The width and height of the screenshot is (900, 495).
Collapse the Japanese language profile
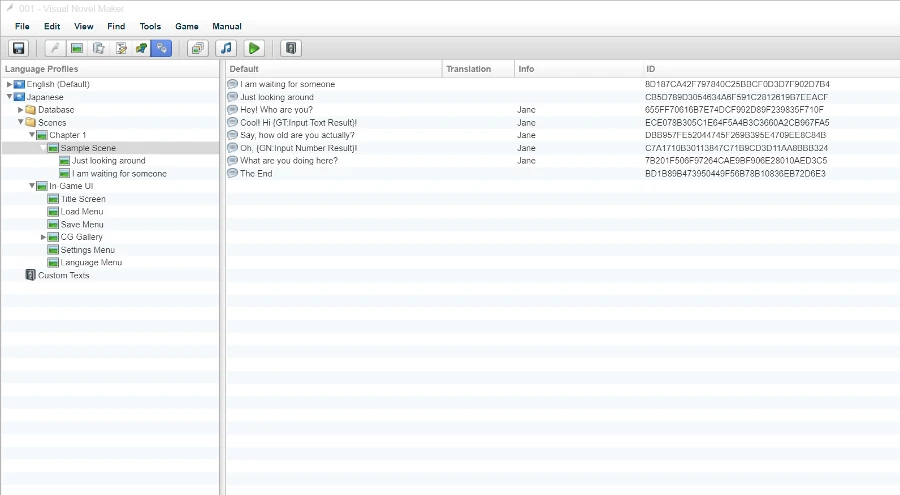point(10,97)
